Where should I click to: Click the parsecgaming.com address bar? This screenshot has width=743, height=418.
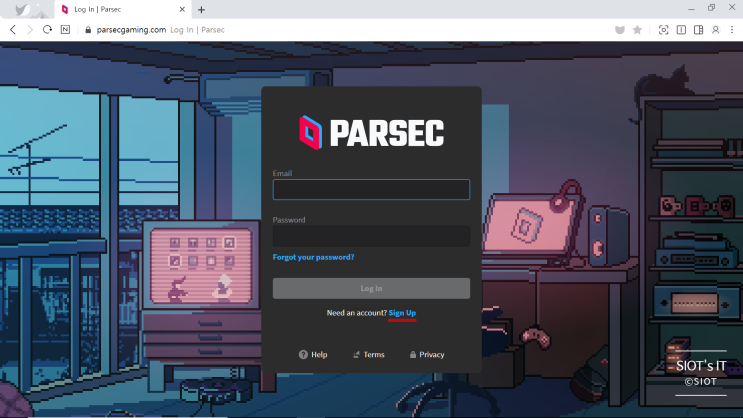(131, 30)
